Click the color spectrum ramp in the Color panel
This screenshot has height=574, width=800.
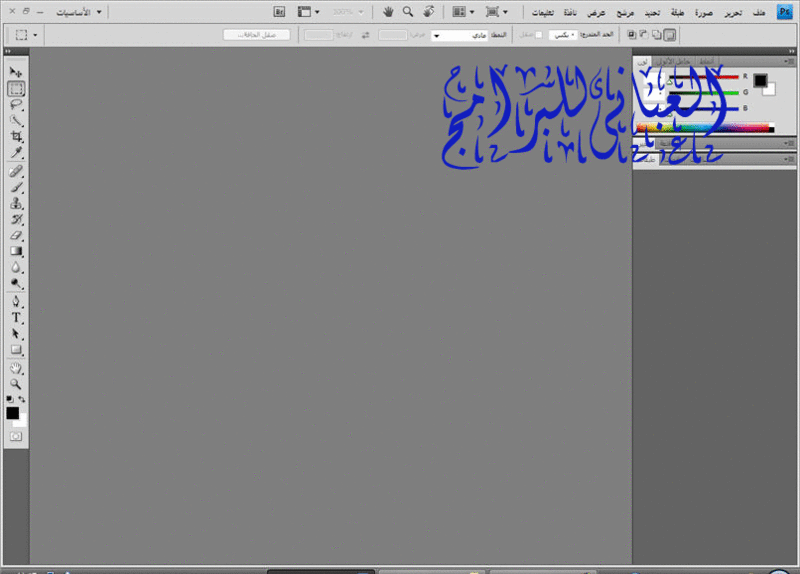click(x=705, y=128)
